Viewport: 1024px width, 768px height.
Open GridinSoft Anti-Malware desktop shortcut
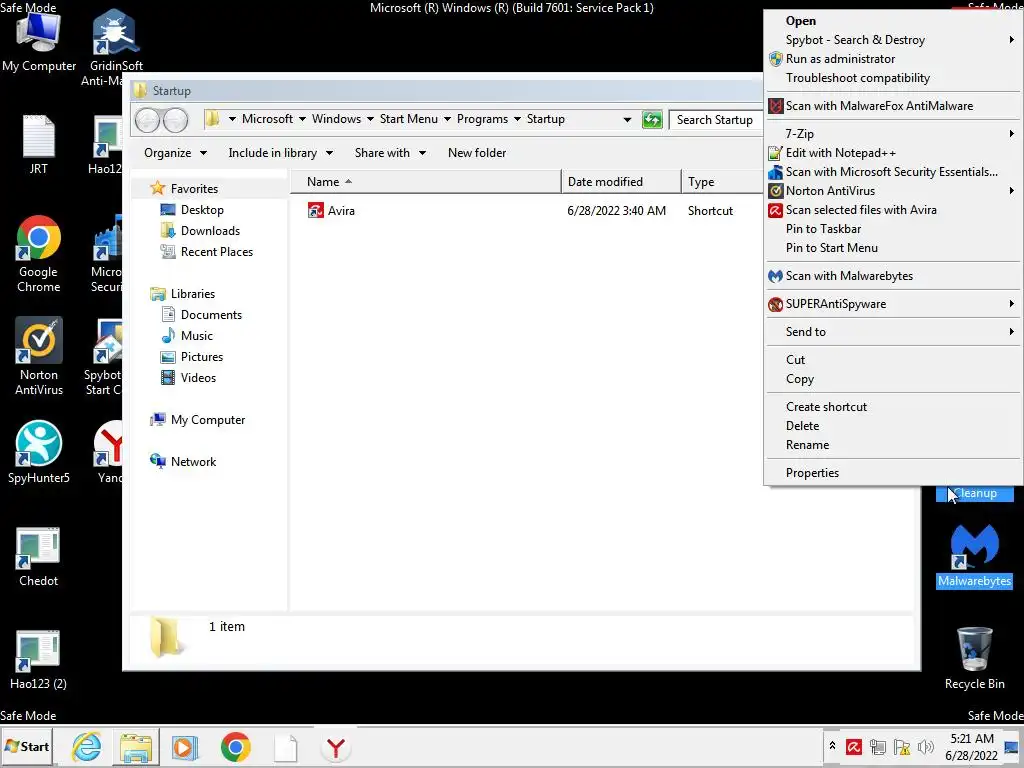[x=116, y=47]
